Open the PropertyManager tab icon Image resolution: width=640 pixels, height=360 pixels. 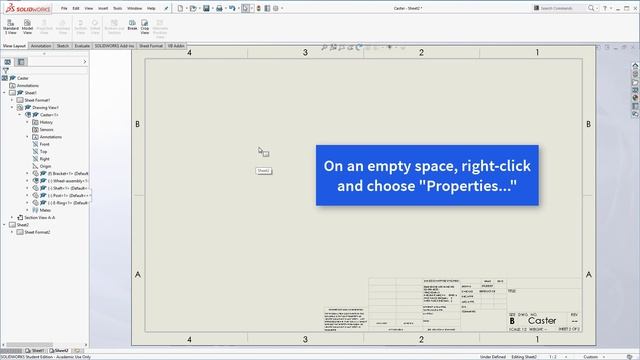21,62
